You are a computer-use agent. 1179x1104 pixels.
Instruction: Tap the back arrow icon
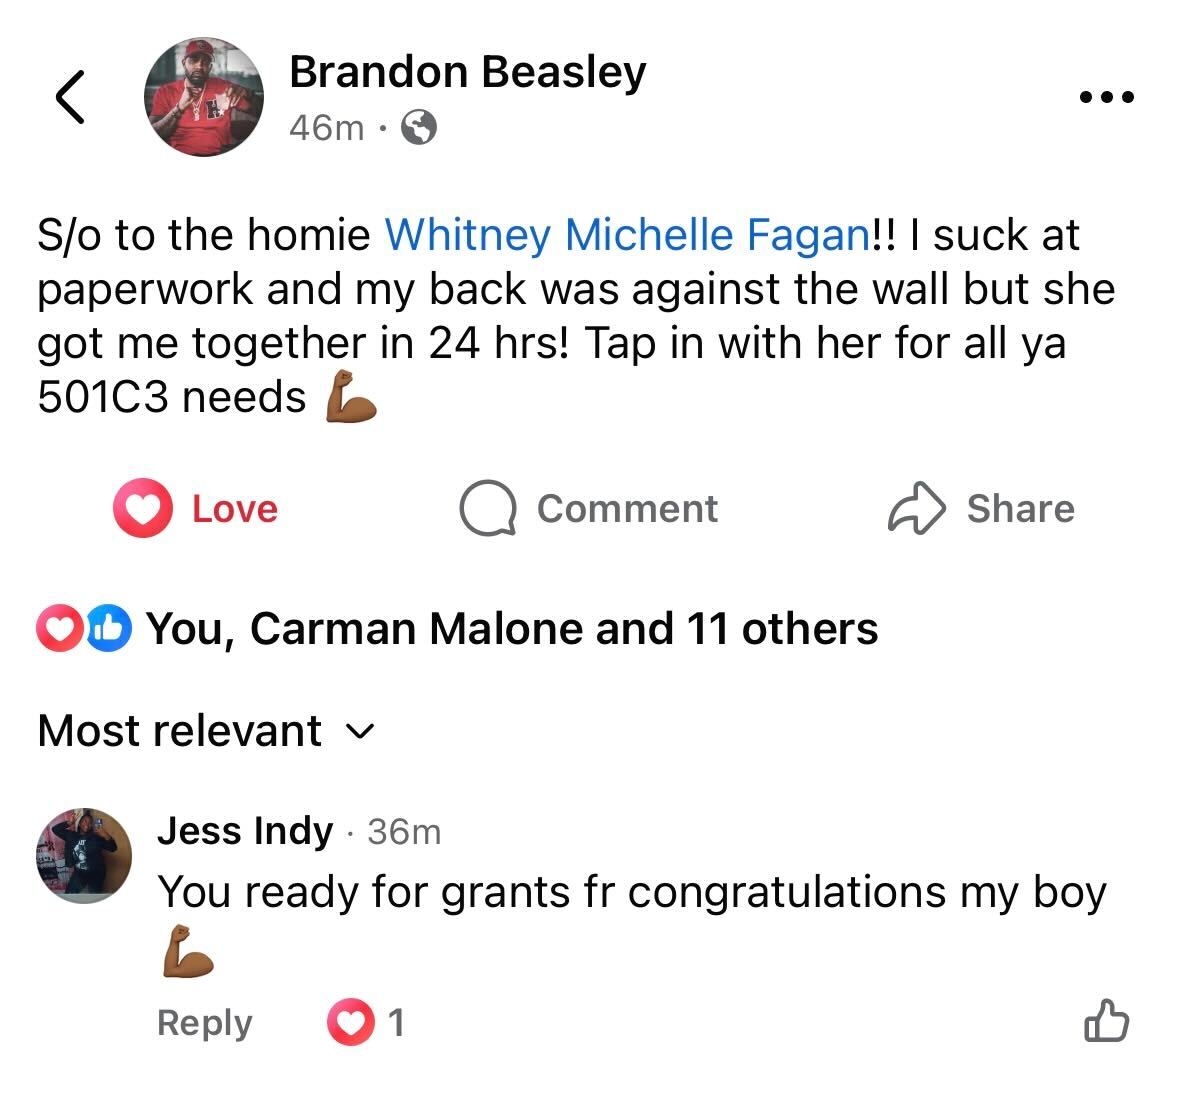click(x=69, y=97)
